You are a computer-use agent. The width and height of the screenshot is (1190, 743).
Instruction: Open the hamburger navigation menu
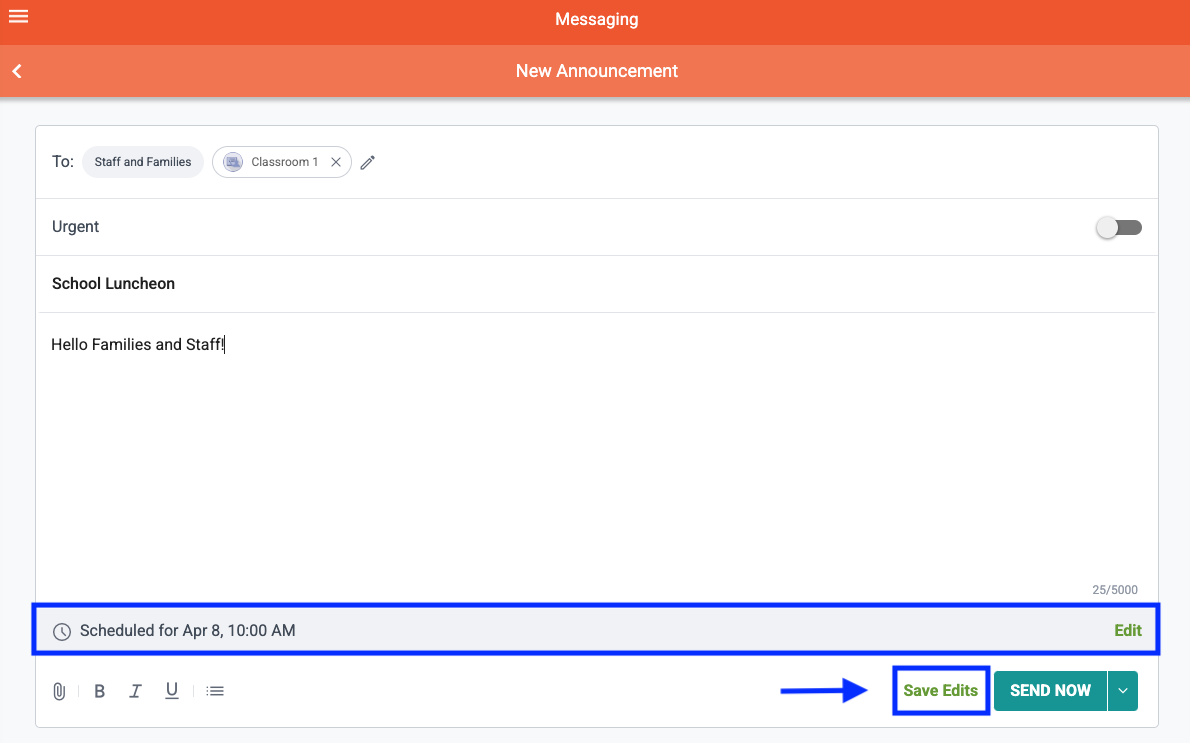coord(18,17)
